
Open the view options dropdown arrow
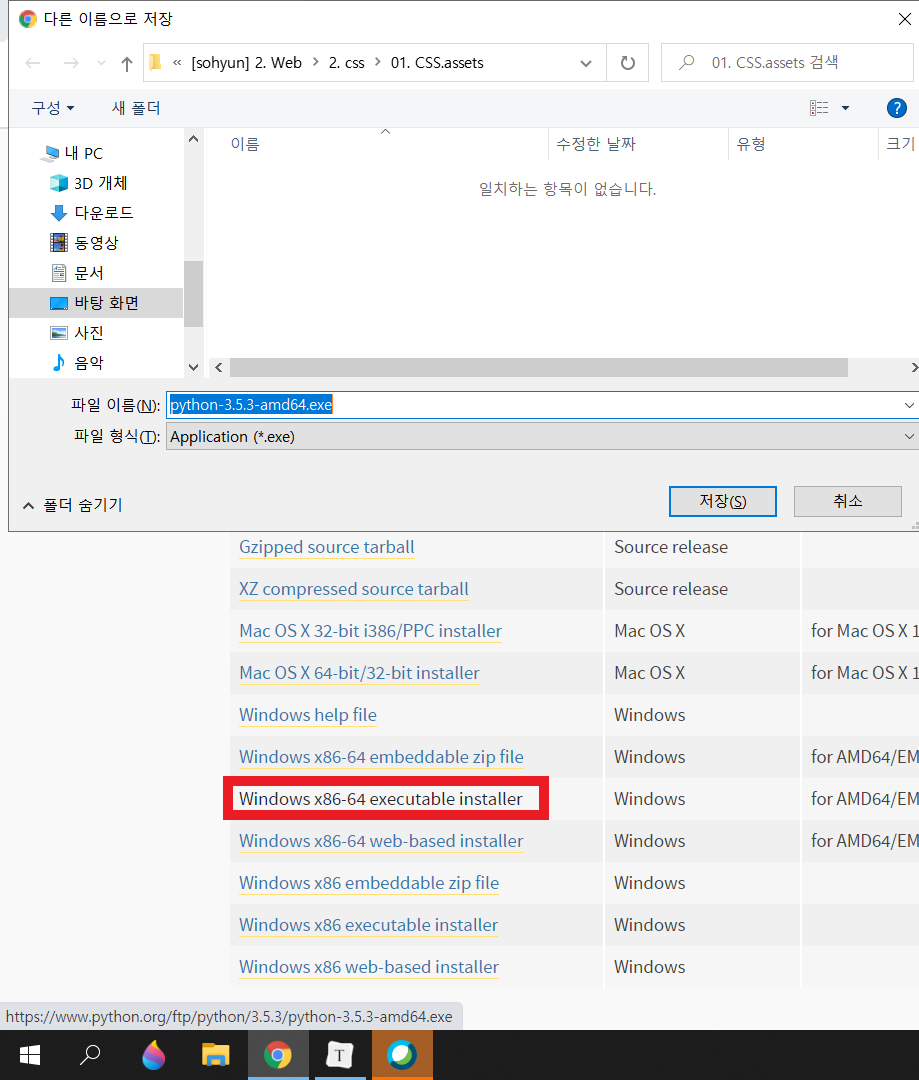point(845,108)
